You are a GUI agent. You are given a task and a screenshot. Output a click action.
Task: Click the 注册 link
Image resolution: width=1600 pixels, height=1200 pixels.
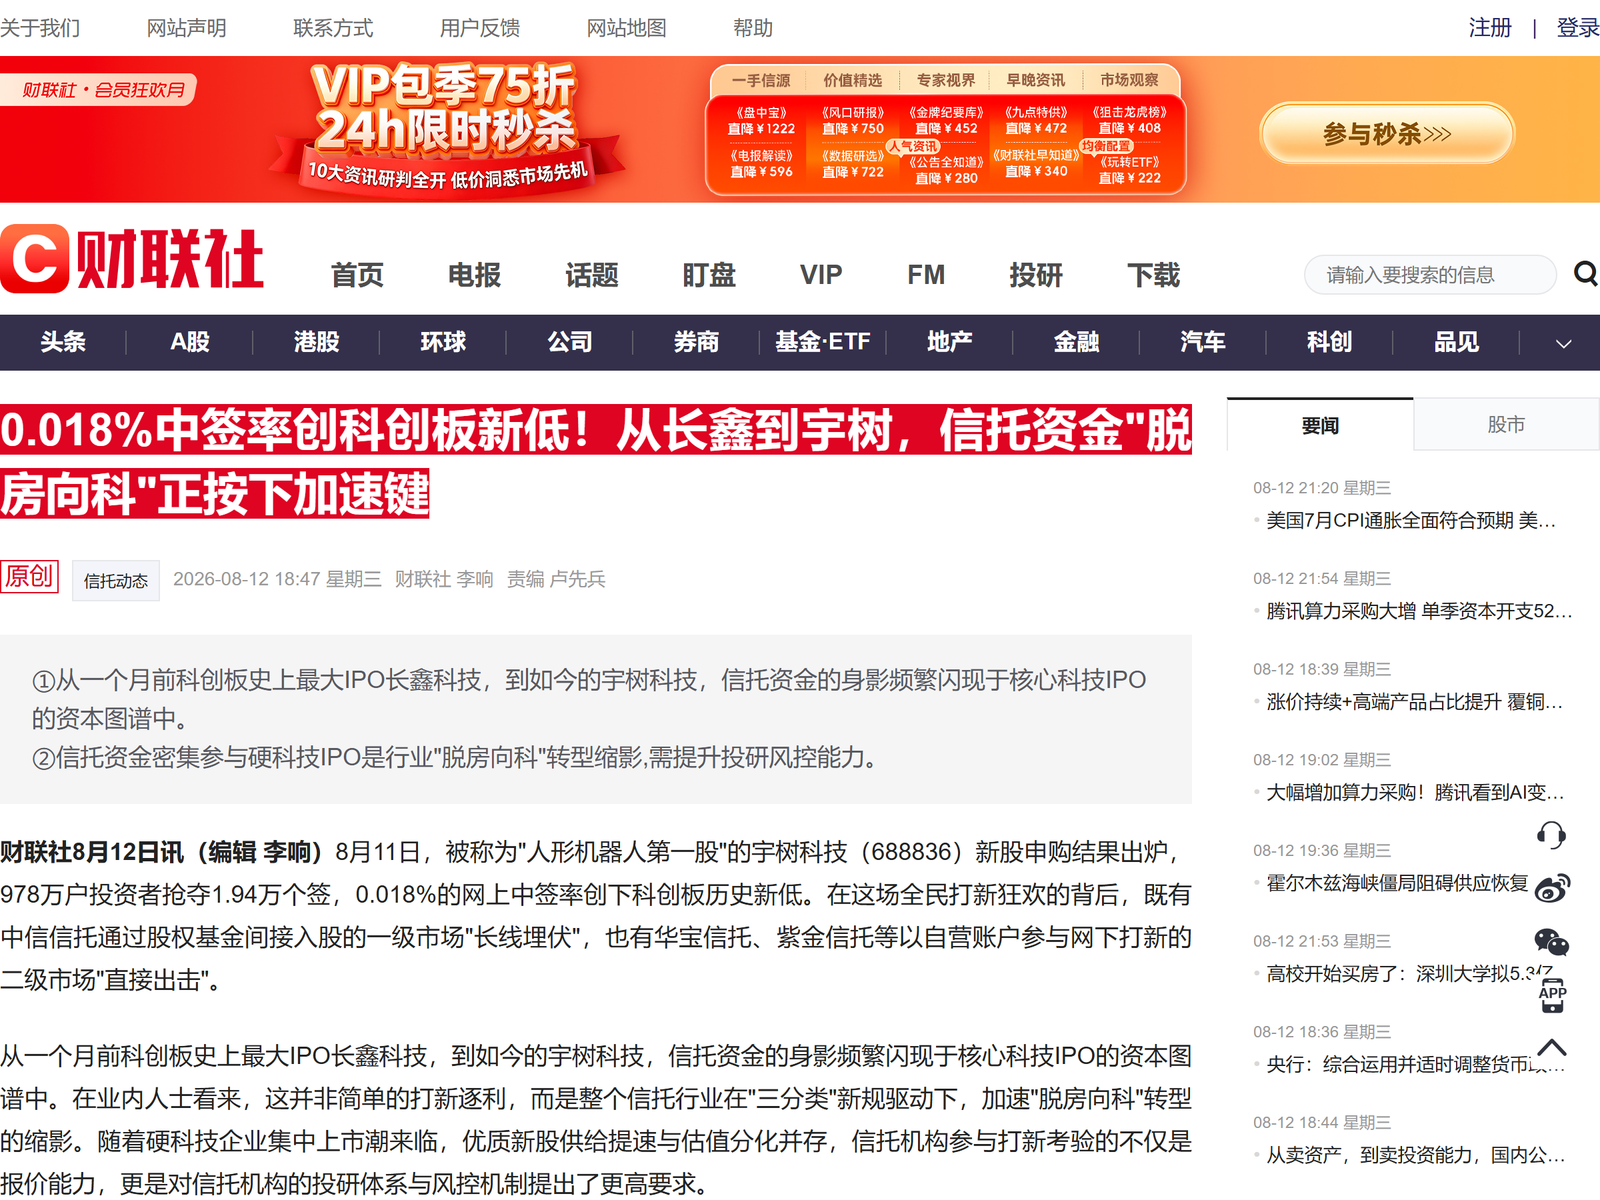tap(1490, 28)
